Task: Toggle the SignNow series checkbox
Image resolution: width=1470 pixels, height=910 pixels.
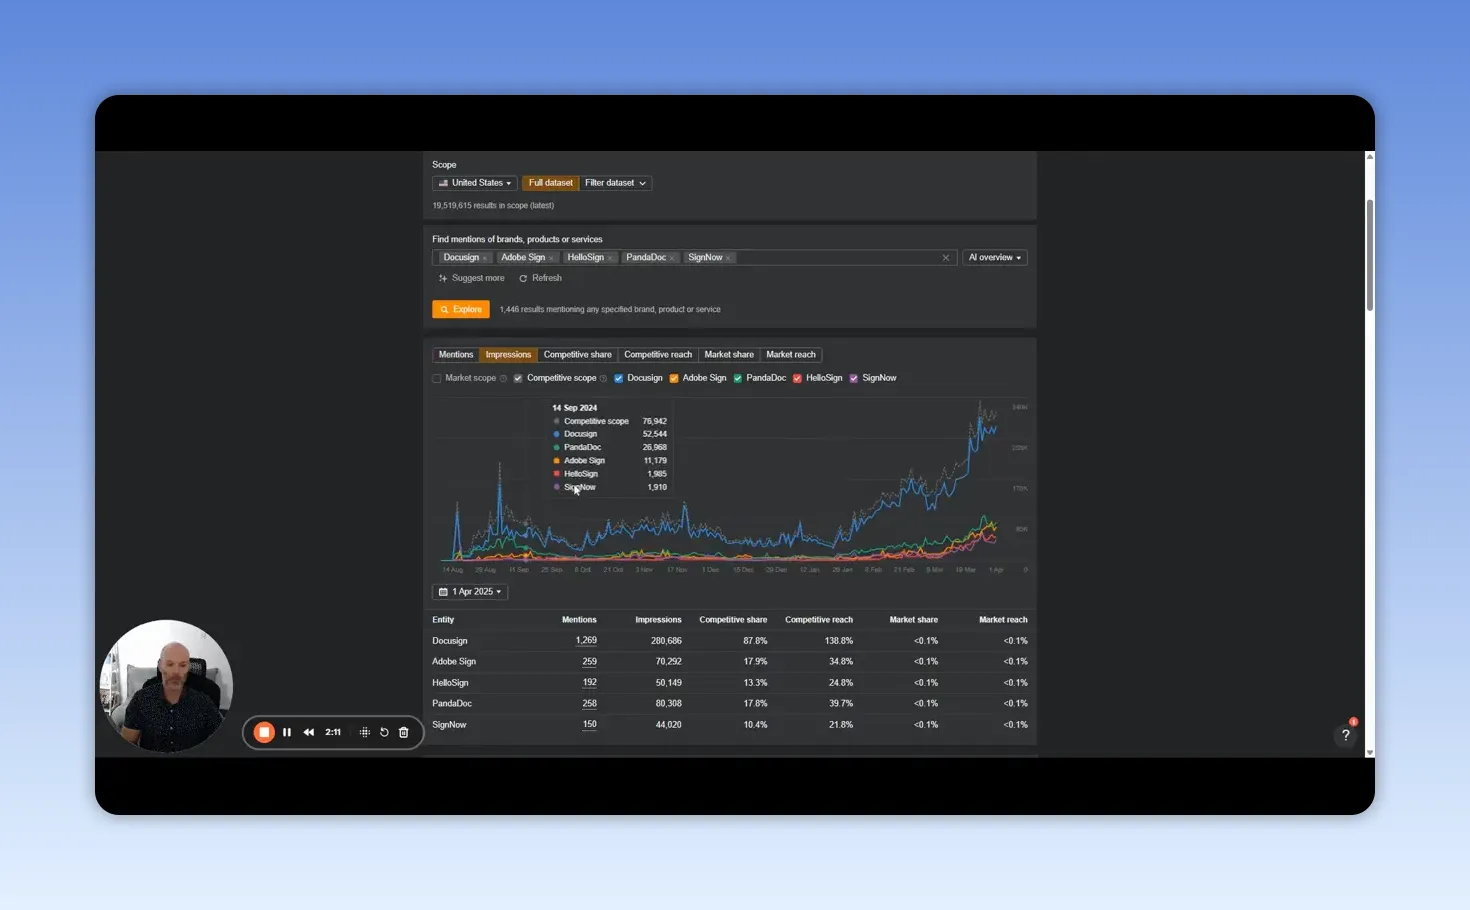Action: [x=854, y=378]
